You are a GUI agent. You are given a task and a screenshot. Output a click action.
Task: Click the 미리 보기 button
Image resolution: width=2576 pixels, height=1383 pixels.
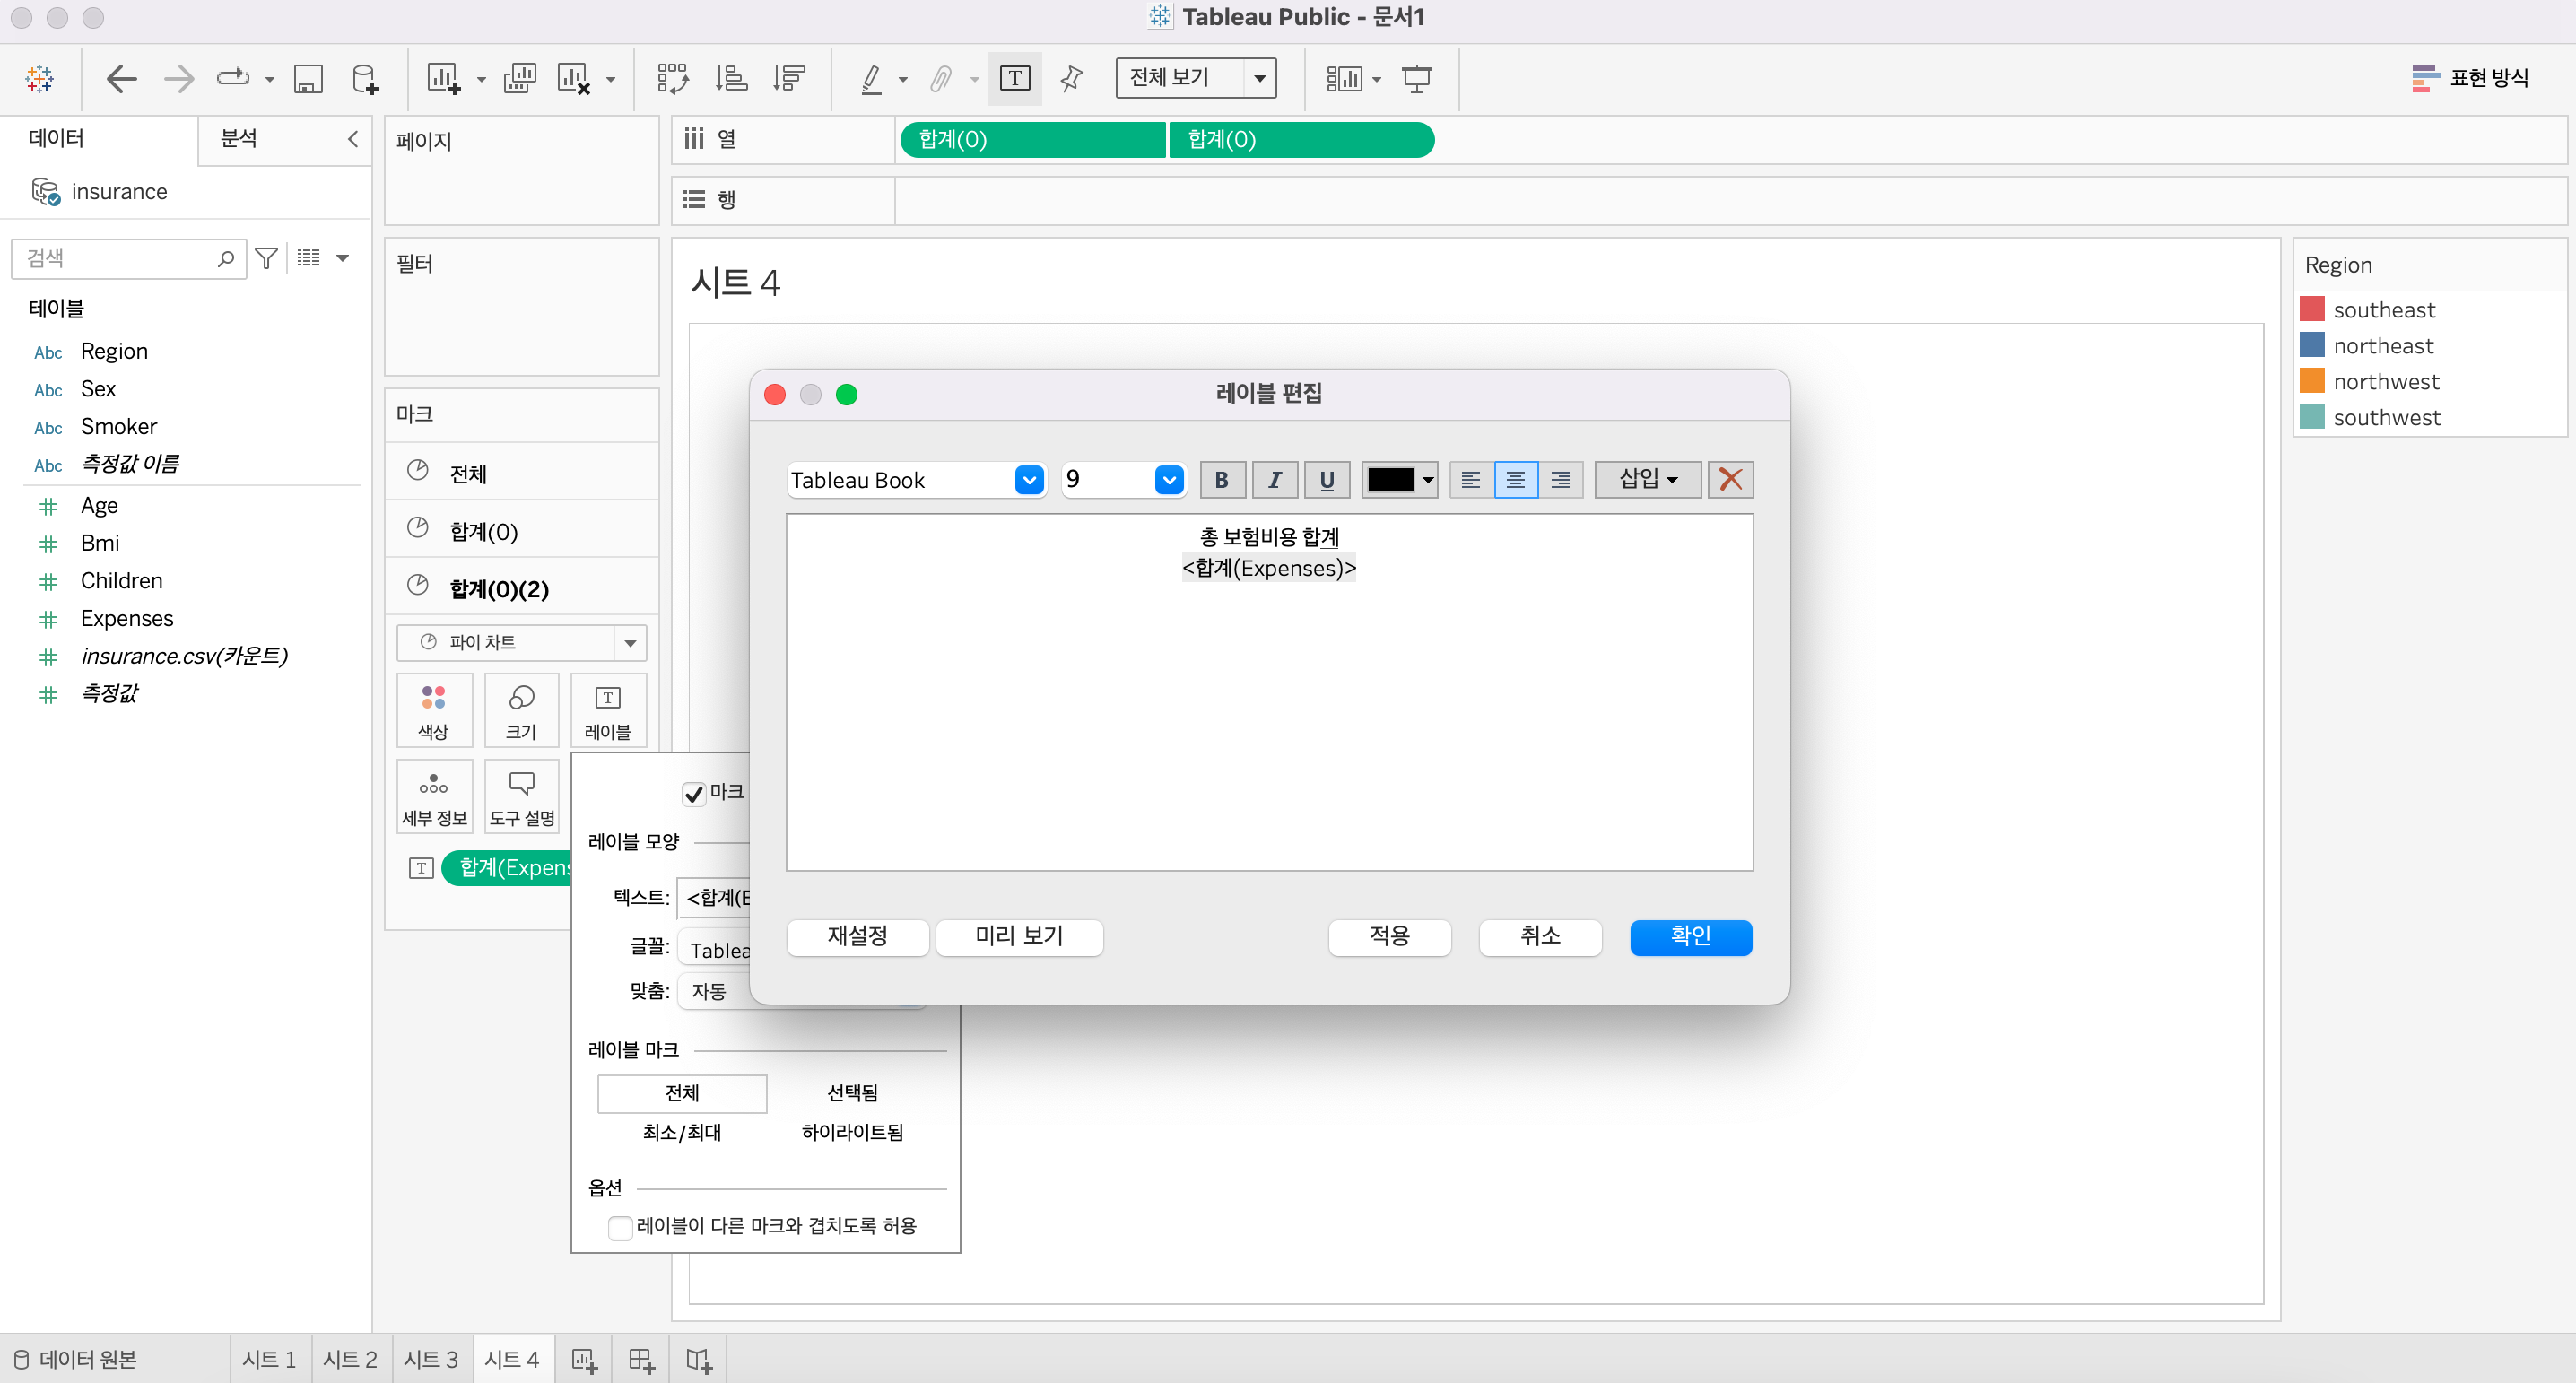(1019, 936)
